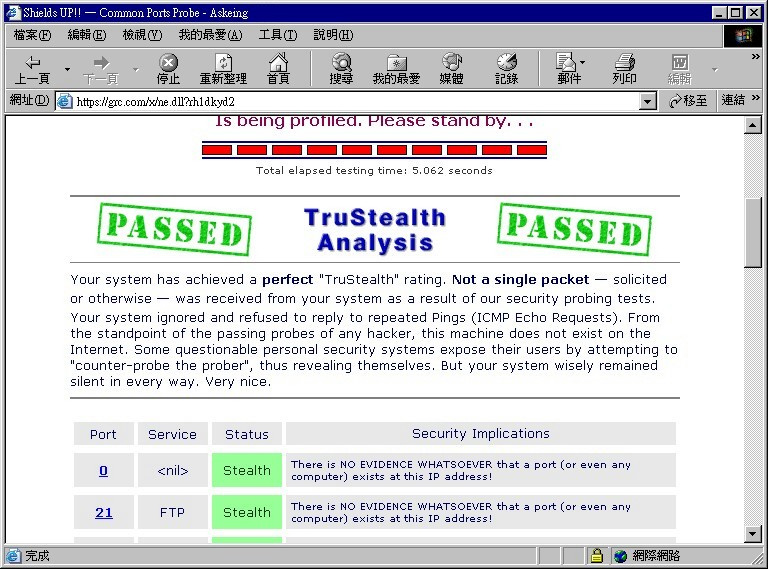Expand the Links bar chevron
This screenshot has width=768, height=569.
tap(755, 97)
